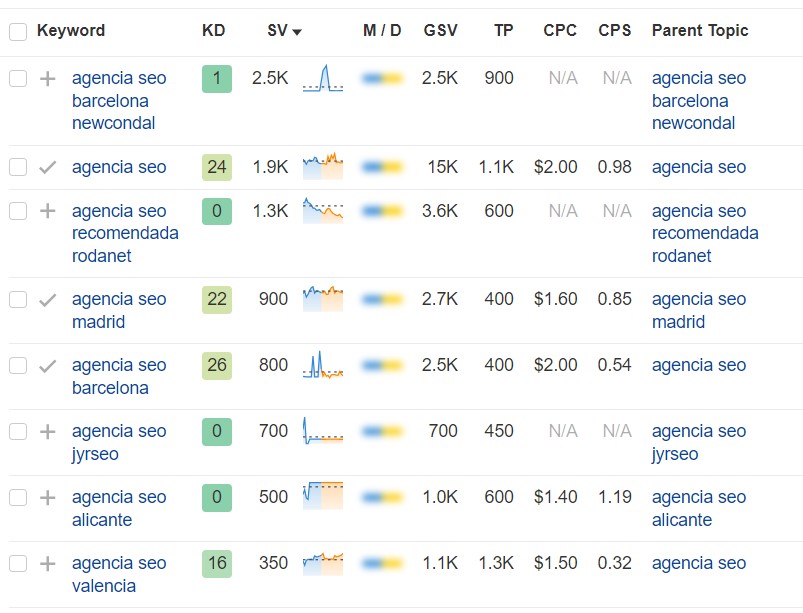The width and height of the screenshot is (803, 613).
Task: View trend sparkline for agencia seo barcelona 800
Action: pyautogui.click(x=323, y=365)
